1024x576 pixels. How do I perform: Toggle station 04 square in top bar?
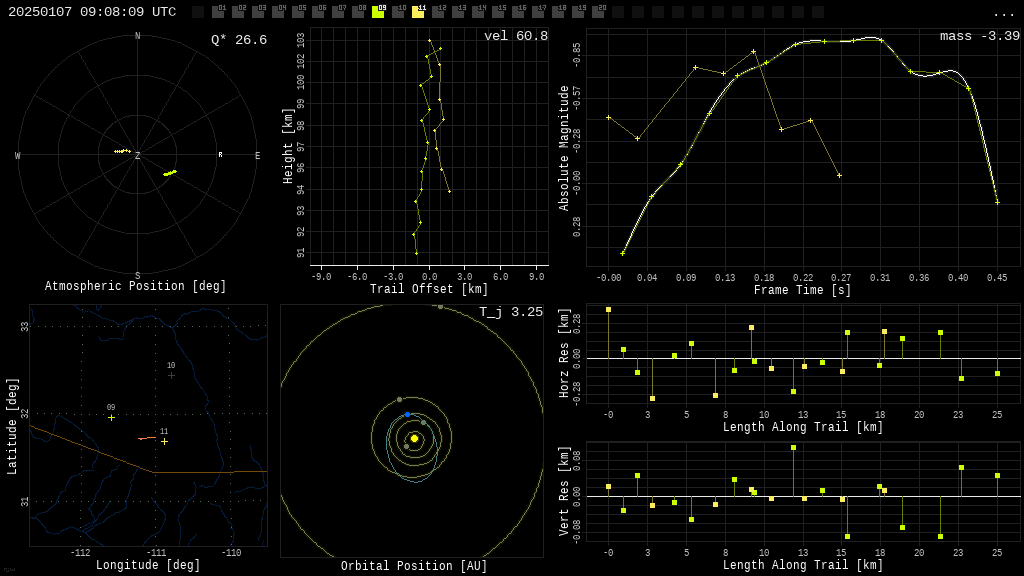pos(278,12)
